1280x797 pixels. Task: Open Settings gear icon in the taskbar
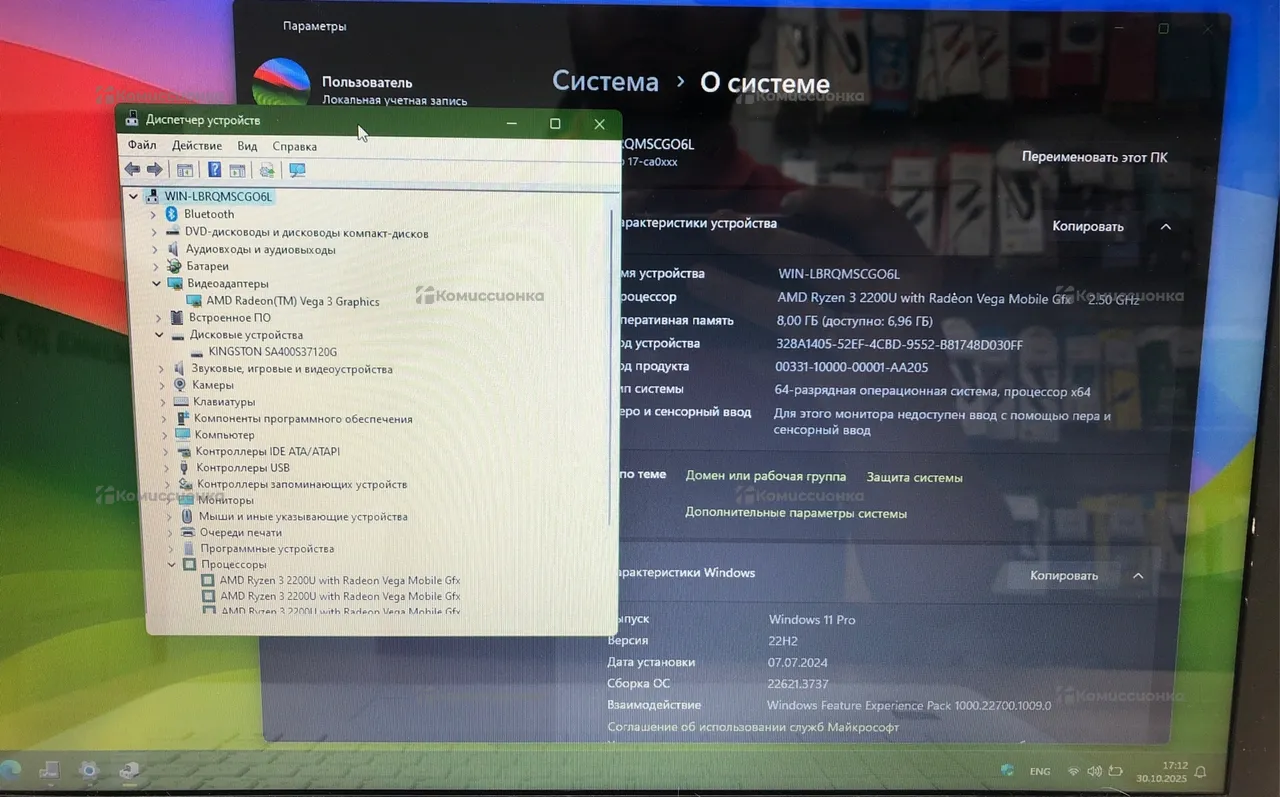click(89, 770)
